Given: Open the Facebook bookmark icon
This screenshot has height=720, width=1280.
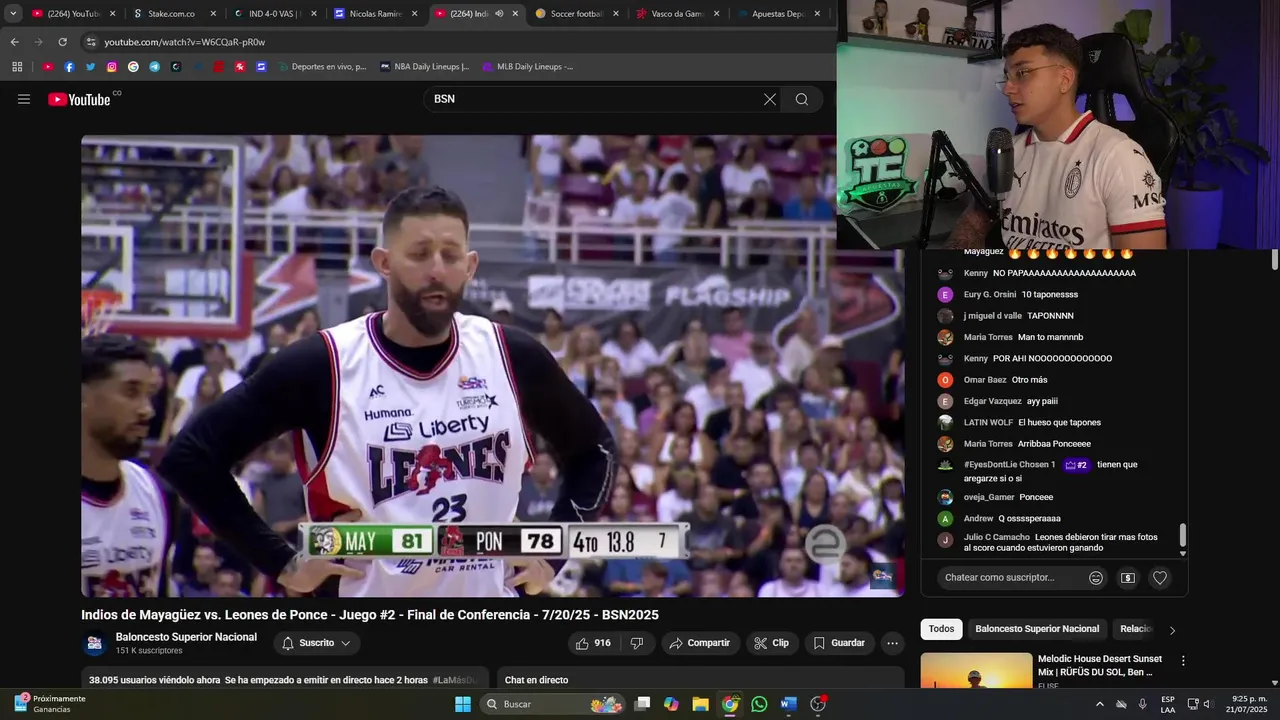Looking at the screenshot, I should pyautogui.click(x=69, y=67).
